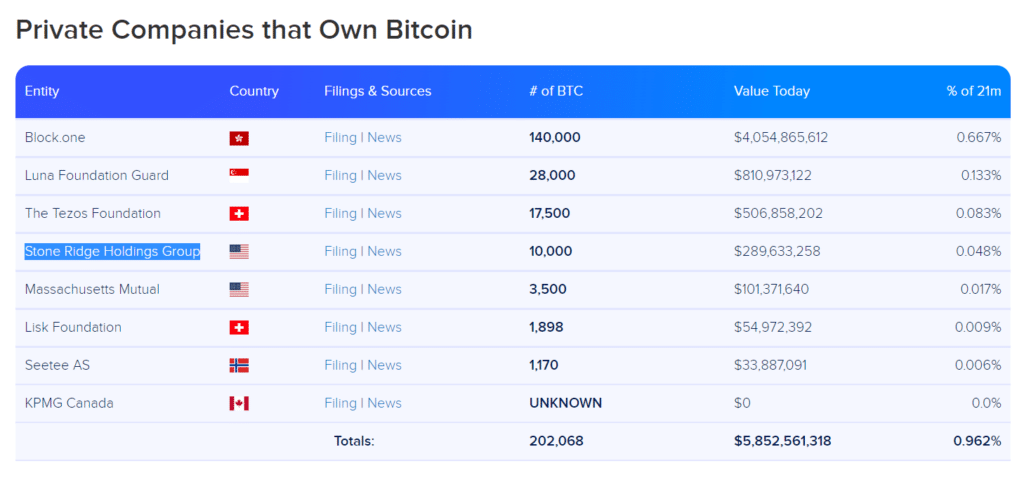This screenshot has height=480, width=1024.
Task: Click the Swiss flag beside The Tezos Foundation
Action: click(x=239, y=214)
